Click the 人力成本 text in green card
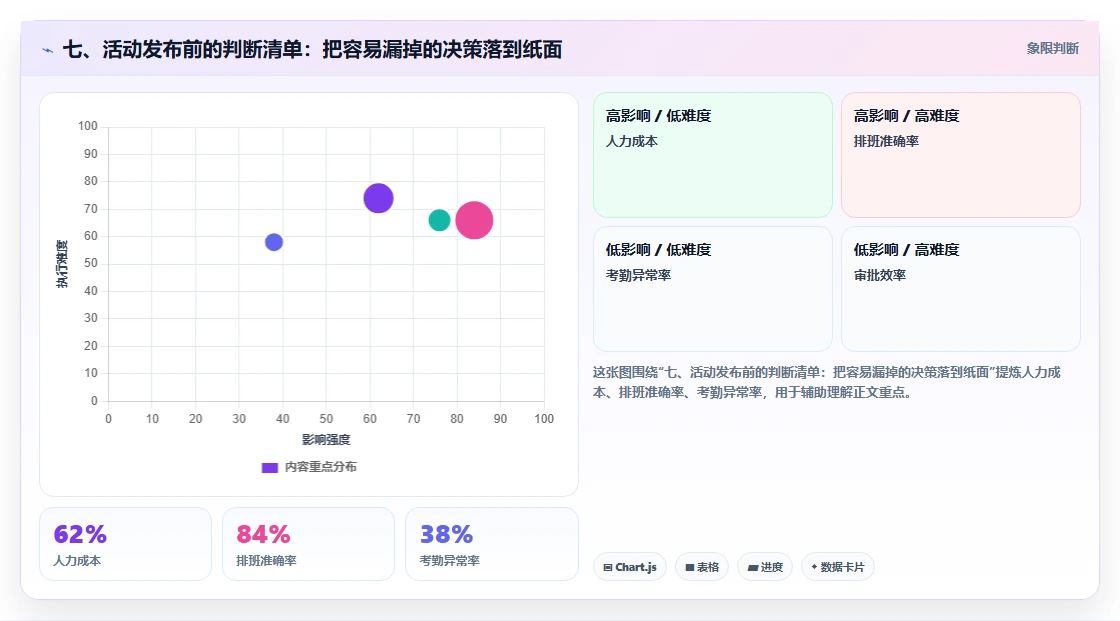The width and height of the screenshot is (1120, 621). click(632, 141)
